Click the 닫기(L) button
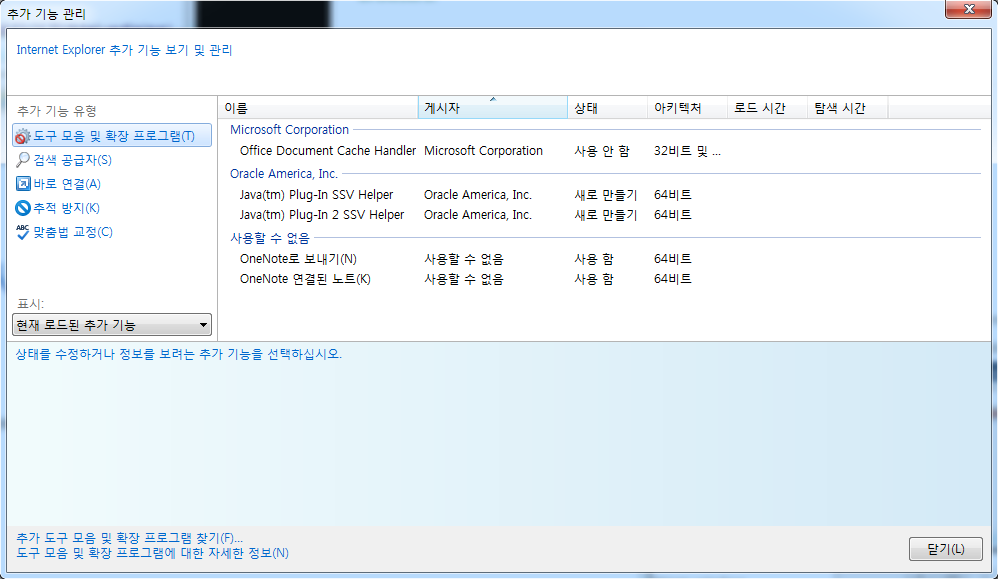The height and width of the screenshot is (579, 998). pyautogui.click(x=945, y=549)
